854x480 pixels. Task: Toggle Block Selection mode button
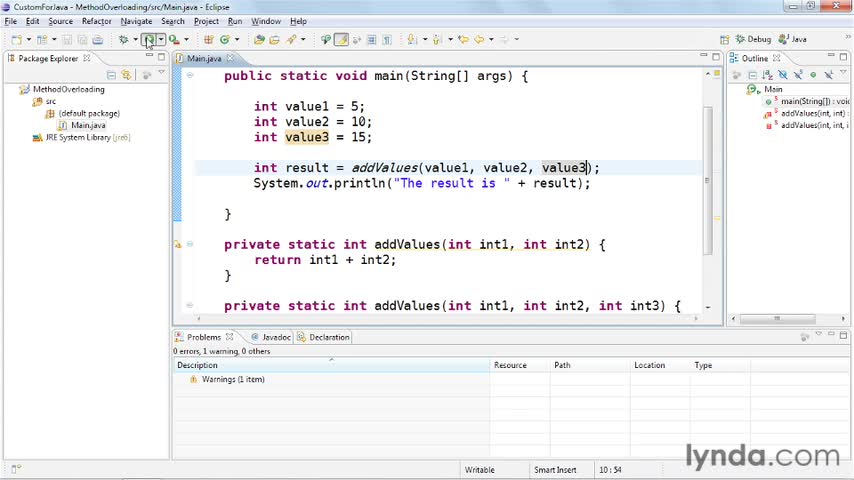(x=371, y=39)
